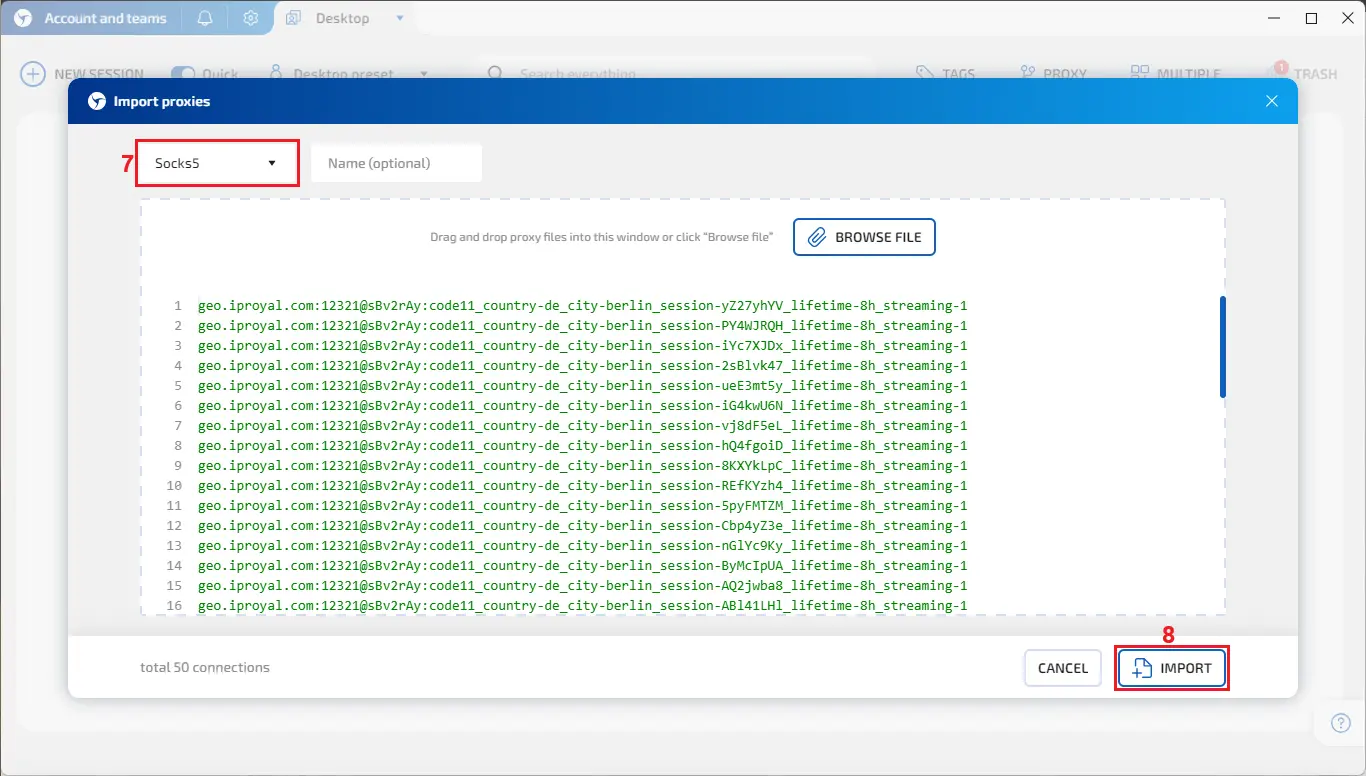Open the settings gear icon

(251, 18)
